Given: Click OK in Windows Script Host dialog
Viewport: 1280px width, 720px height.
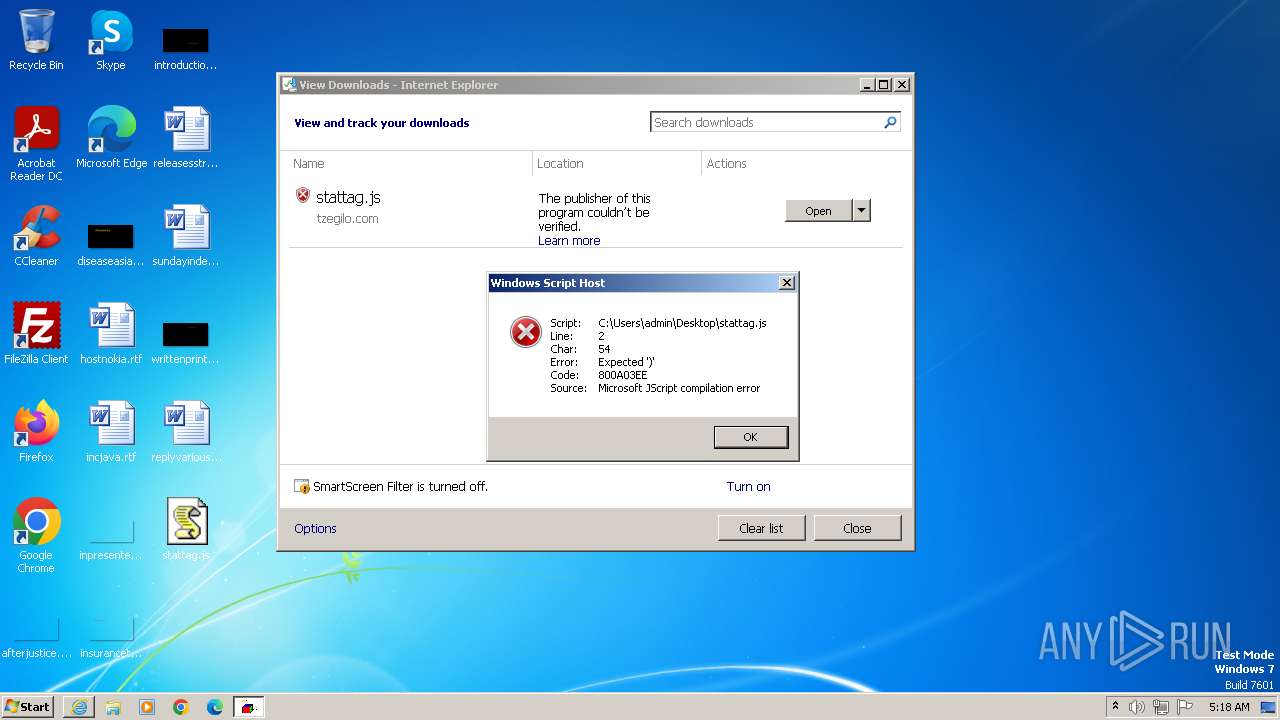Looking at the screenshot, I should click(750, 437).
